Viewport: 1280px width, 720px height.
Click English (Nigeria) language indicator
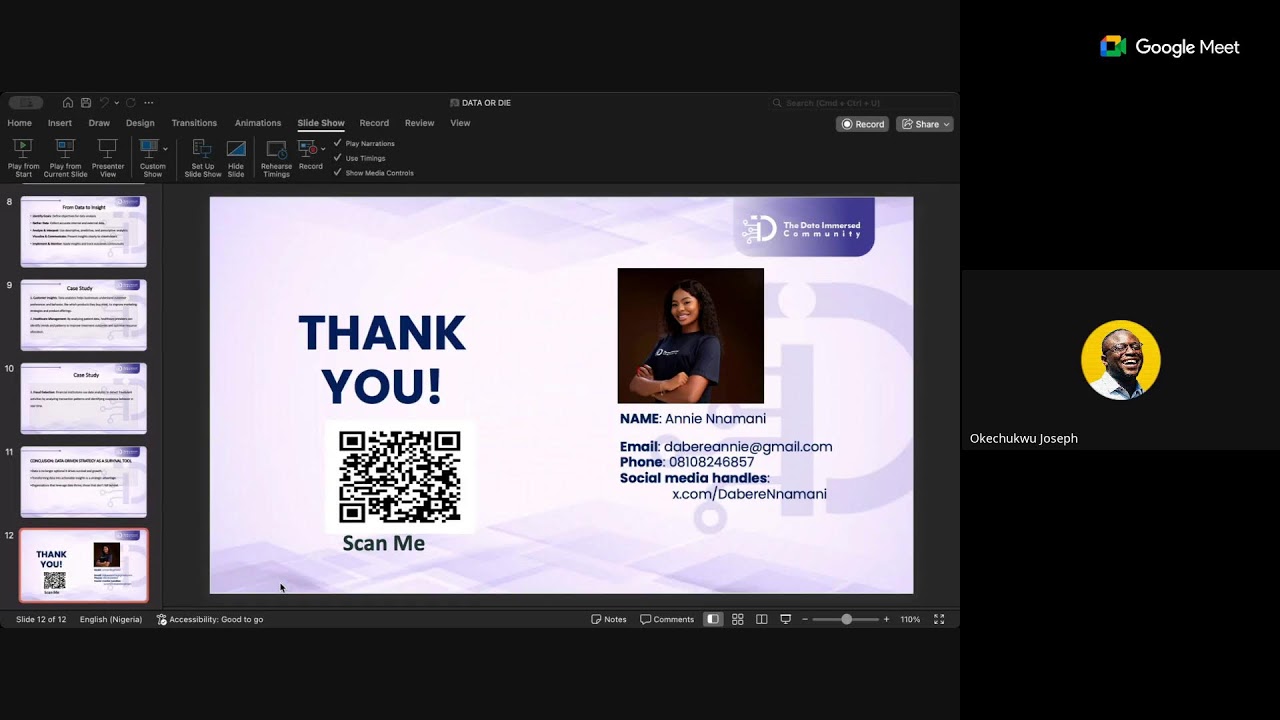(111, 619)
